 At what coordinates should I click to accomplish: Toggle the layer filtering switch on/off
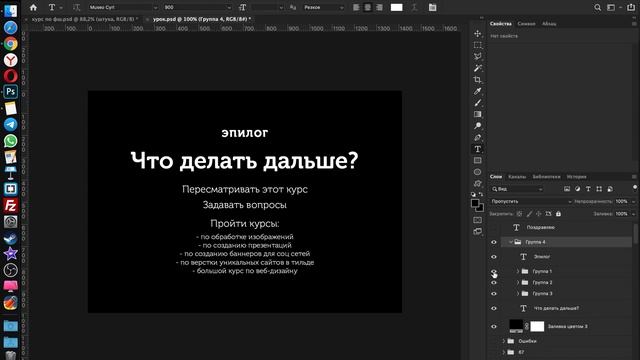(635, 188)
